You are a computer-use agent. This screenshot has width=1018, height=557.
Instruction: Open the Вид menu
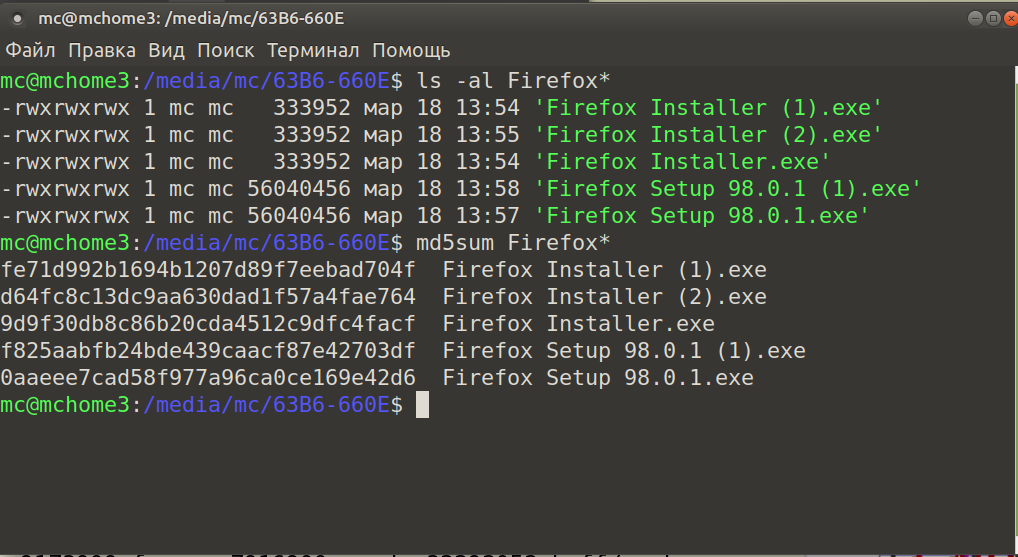[167, 50]
